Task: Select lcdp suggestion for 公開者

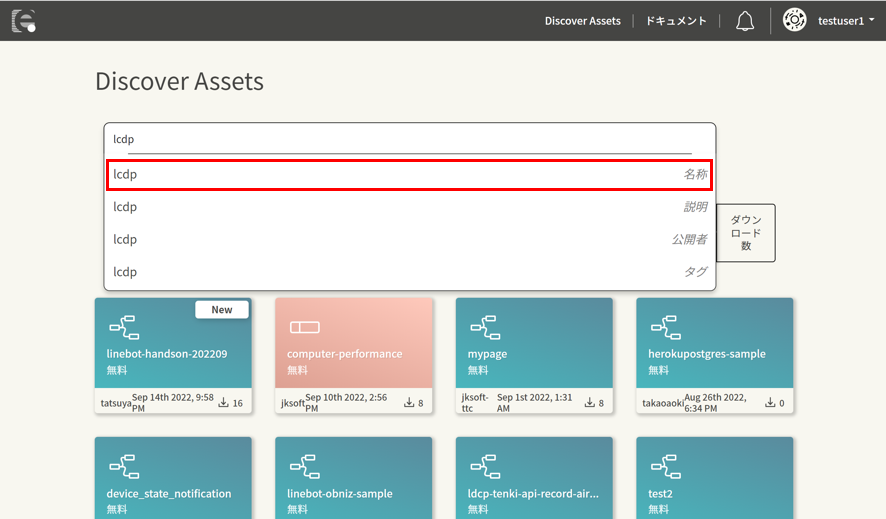Action: pyautogui.click(x=410, y=239)
